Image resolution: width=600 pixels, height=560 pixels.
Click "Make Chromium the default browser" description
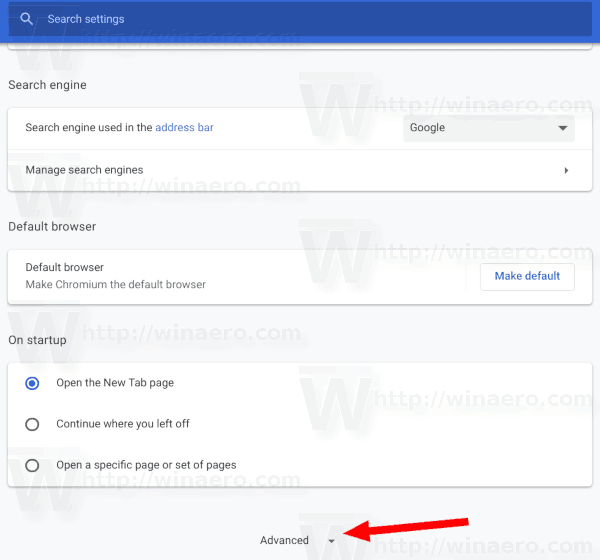[115, 285]
